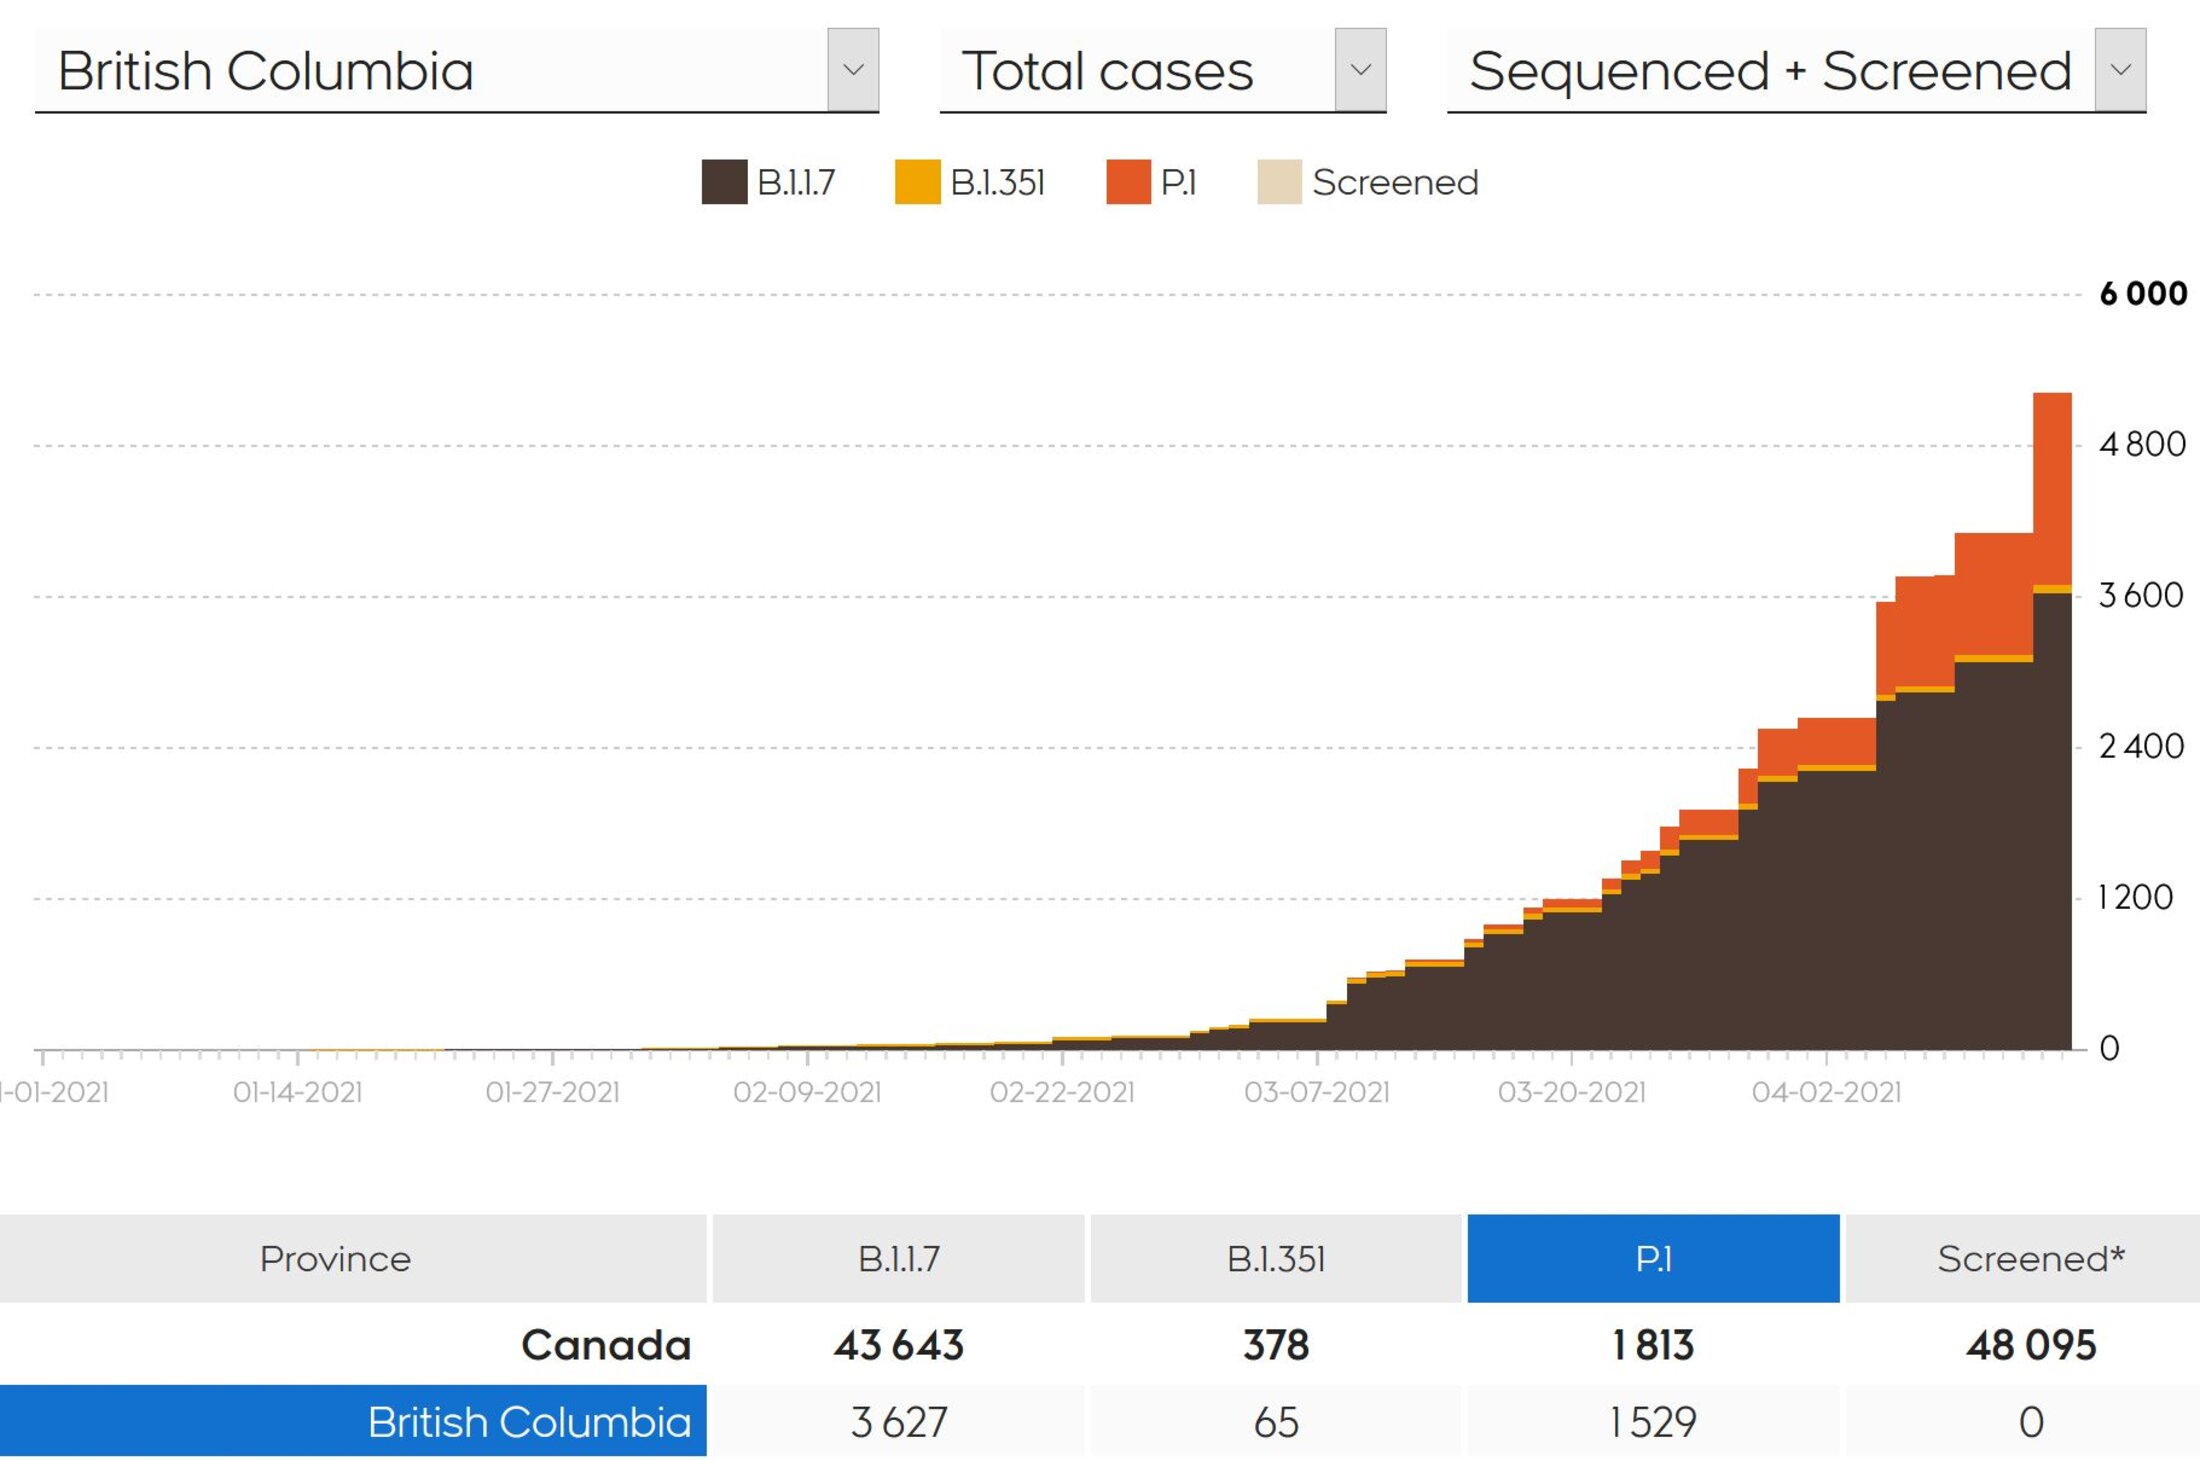Select the P.1 column header
Viewport: 2200px width, 1461px height.
1653,1258
